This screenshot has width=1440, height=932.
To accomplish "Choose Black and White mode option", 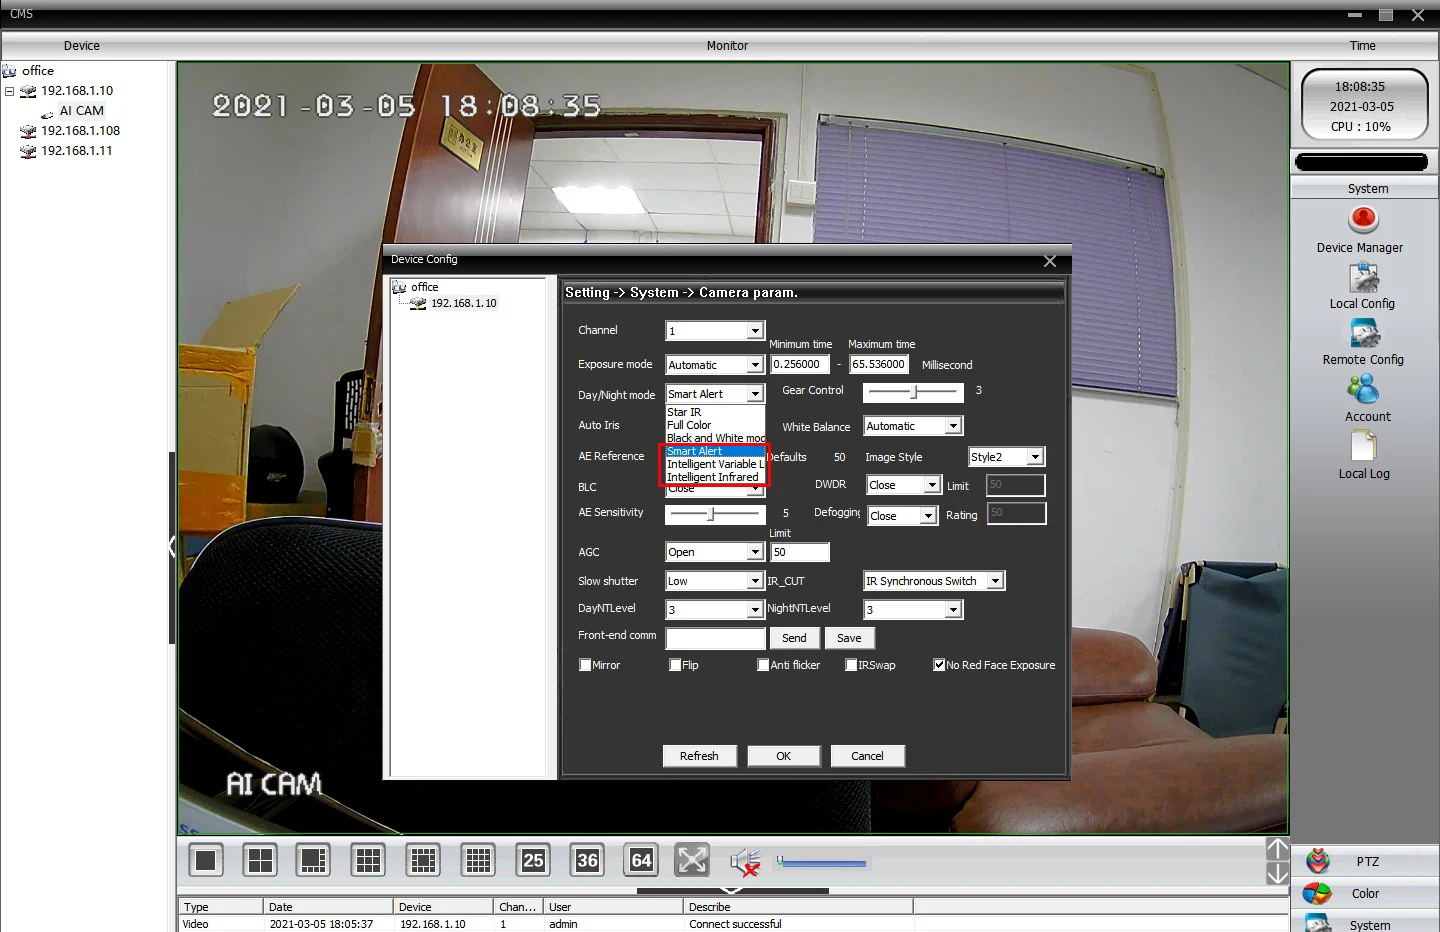I will [x=715, y=438].
